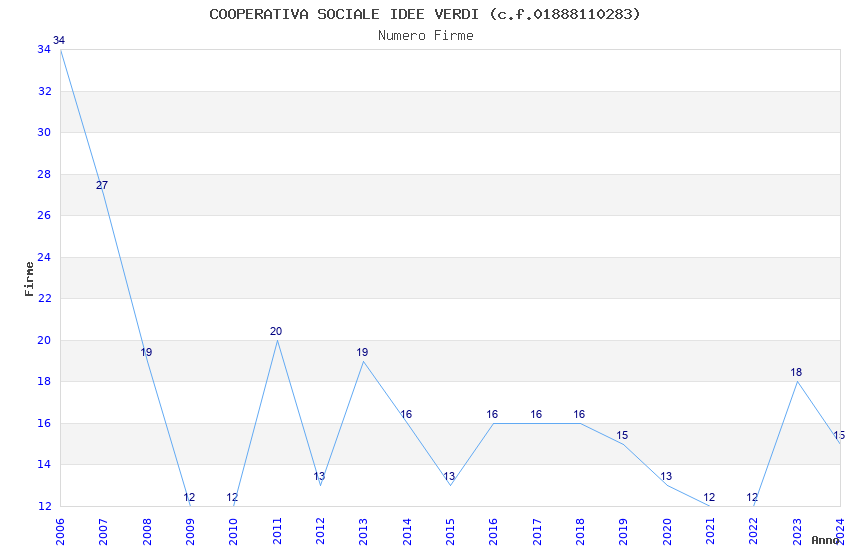The height and width of the screenshot is (550, 850).
Task: Click the 18 data label at 2023
Action: pyautogui.click(x=796, y=372)
